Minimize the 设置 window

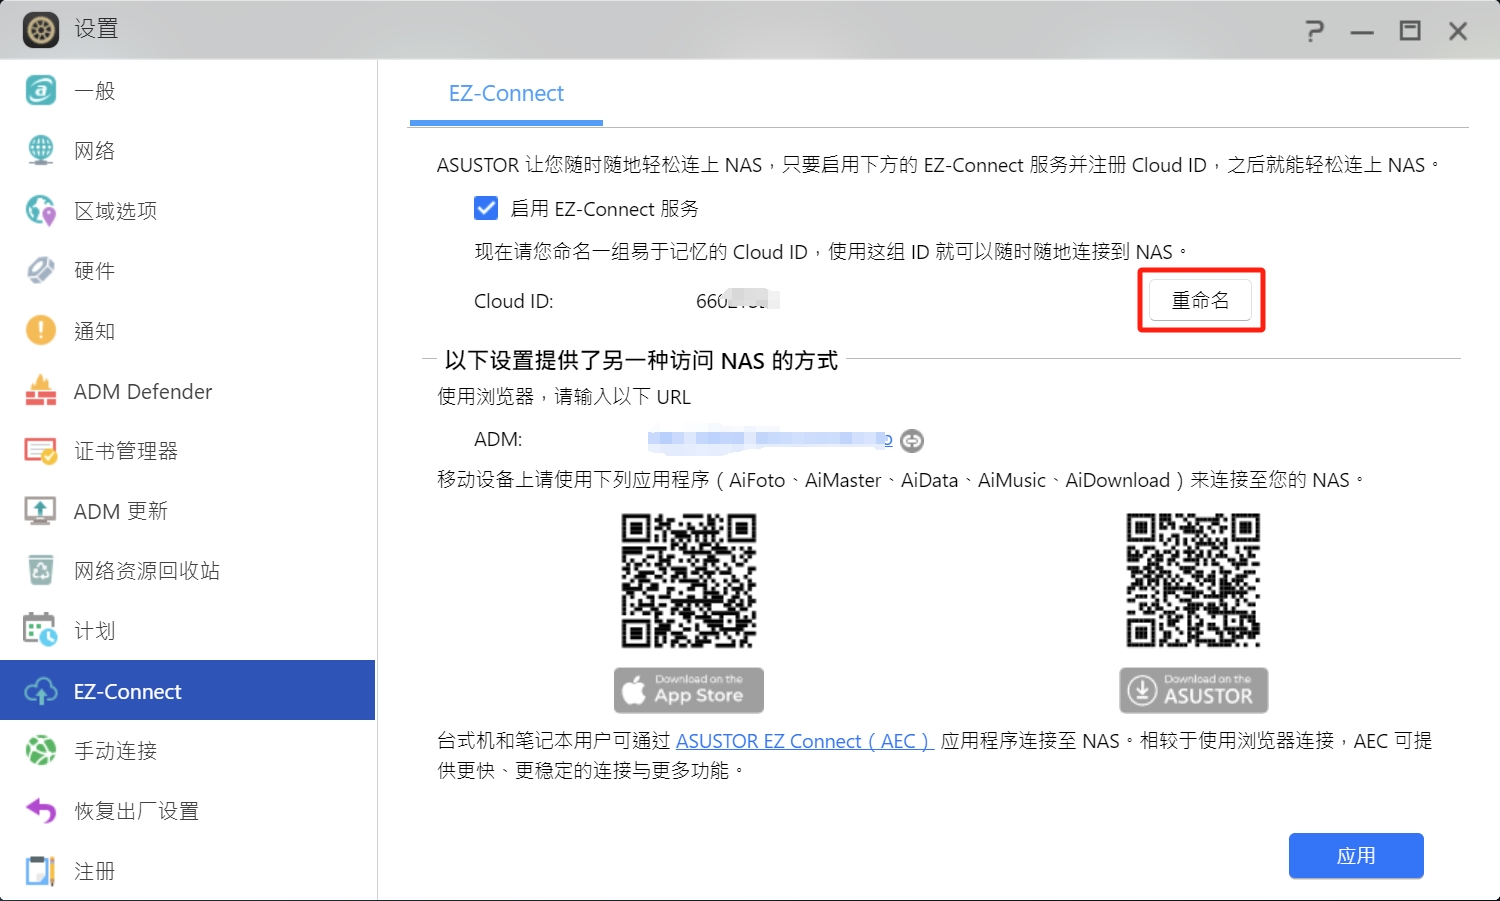(1362, 32)
